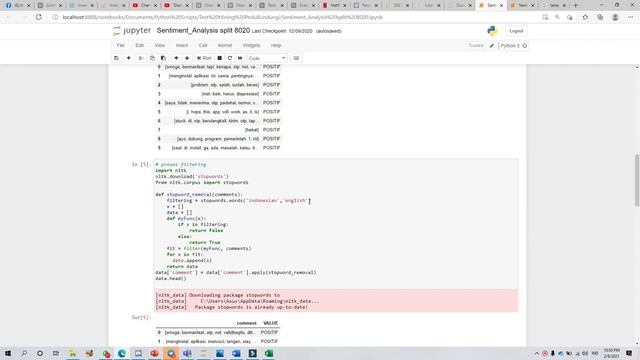Open the Windows Start menu

tap(8, 353)
